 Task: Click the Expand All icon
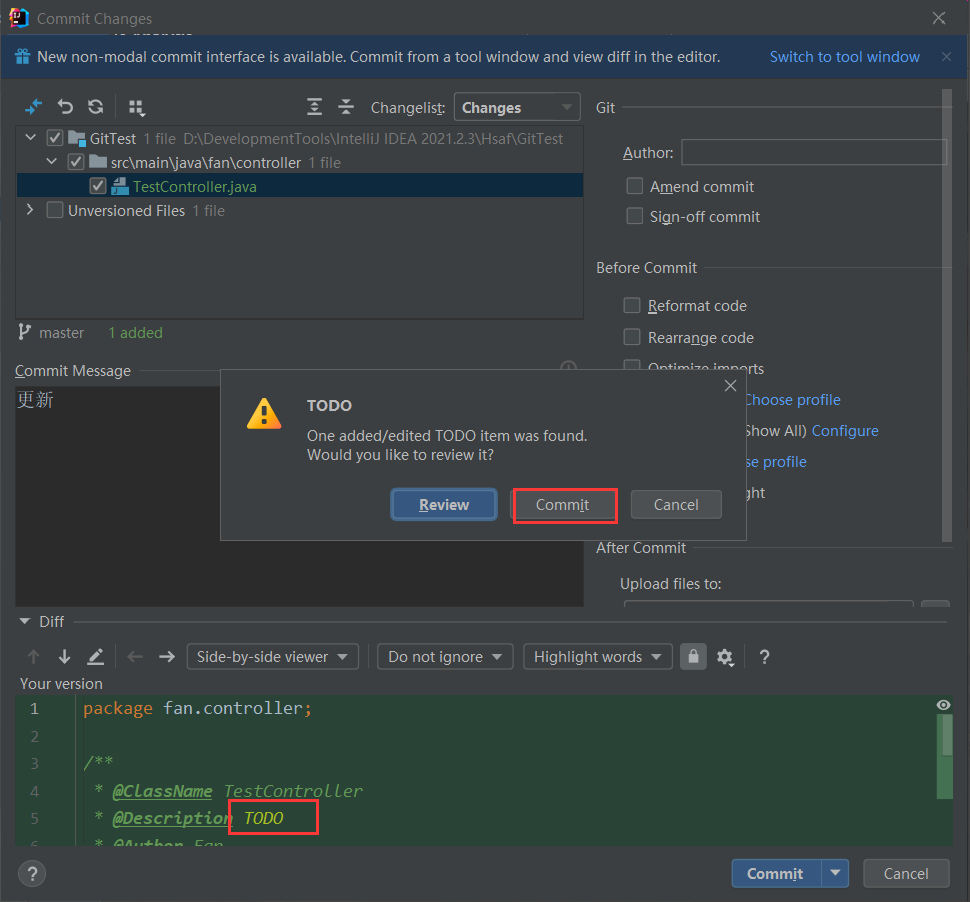click(x=314, y=107)
